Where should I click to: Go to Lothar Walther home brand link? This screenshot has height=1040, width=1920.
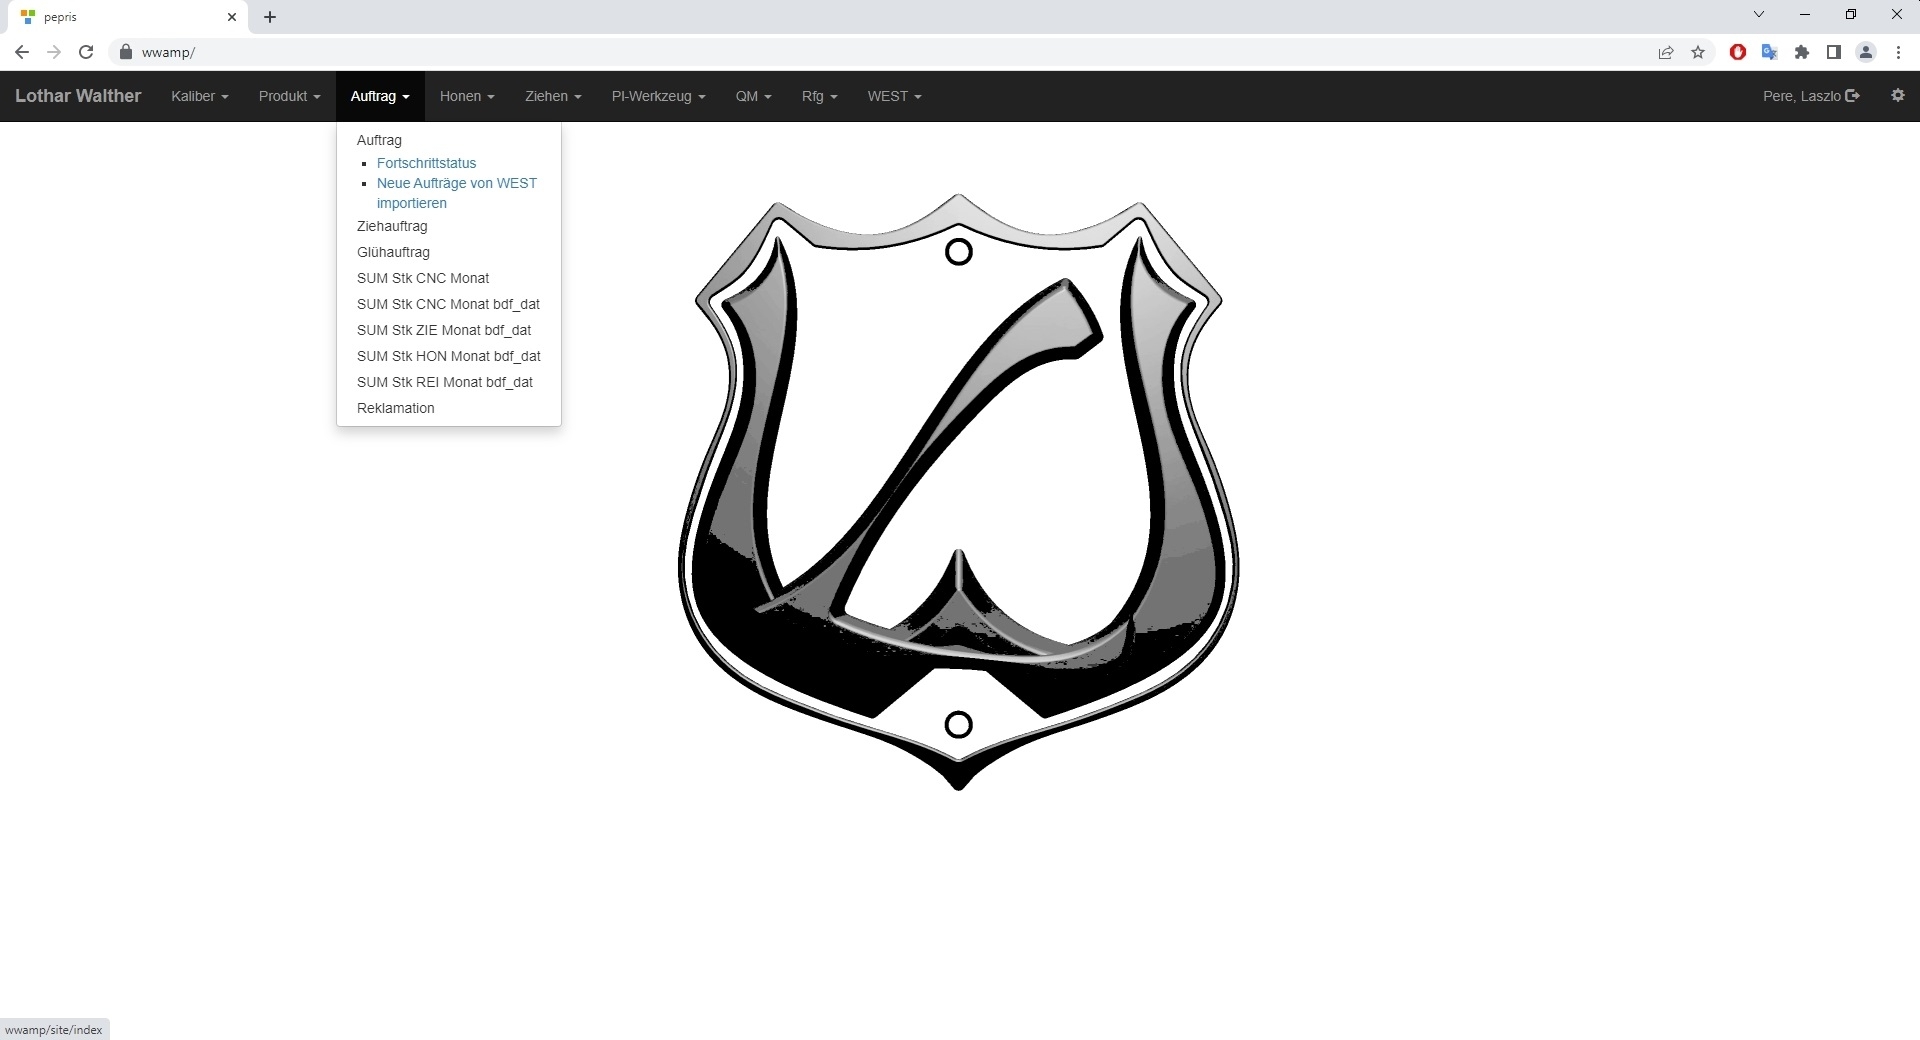pos(78,96)
